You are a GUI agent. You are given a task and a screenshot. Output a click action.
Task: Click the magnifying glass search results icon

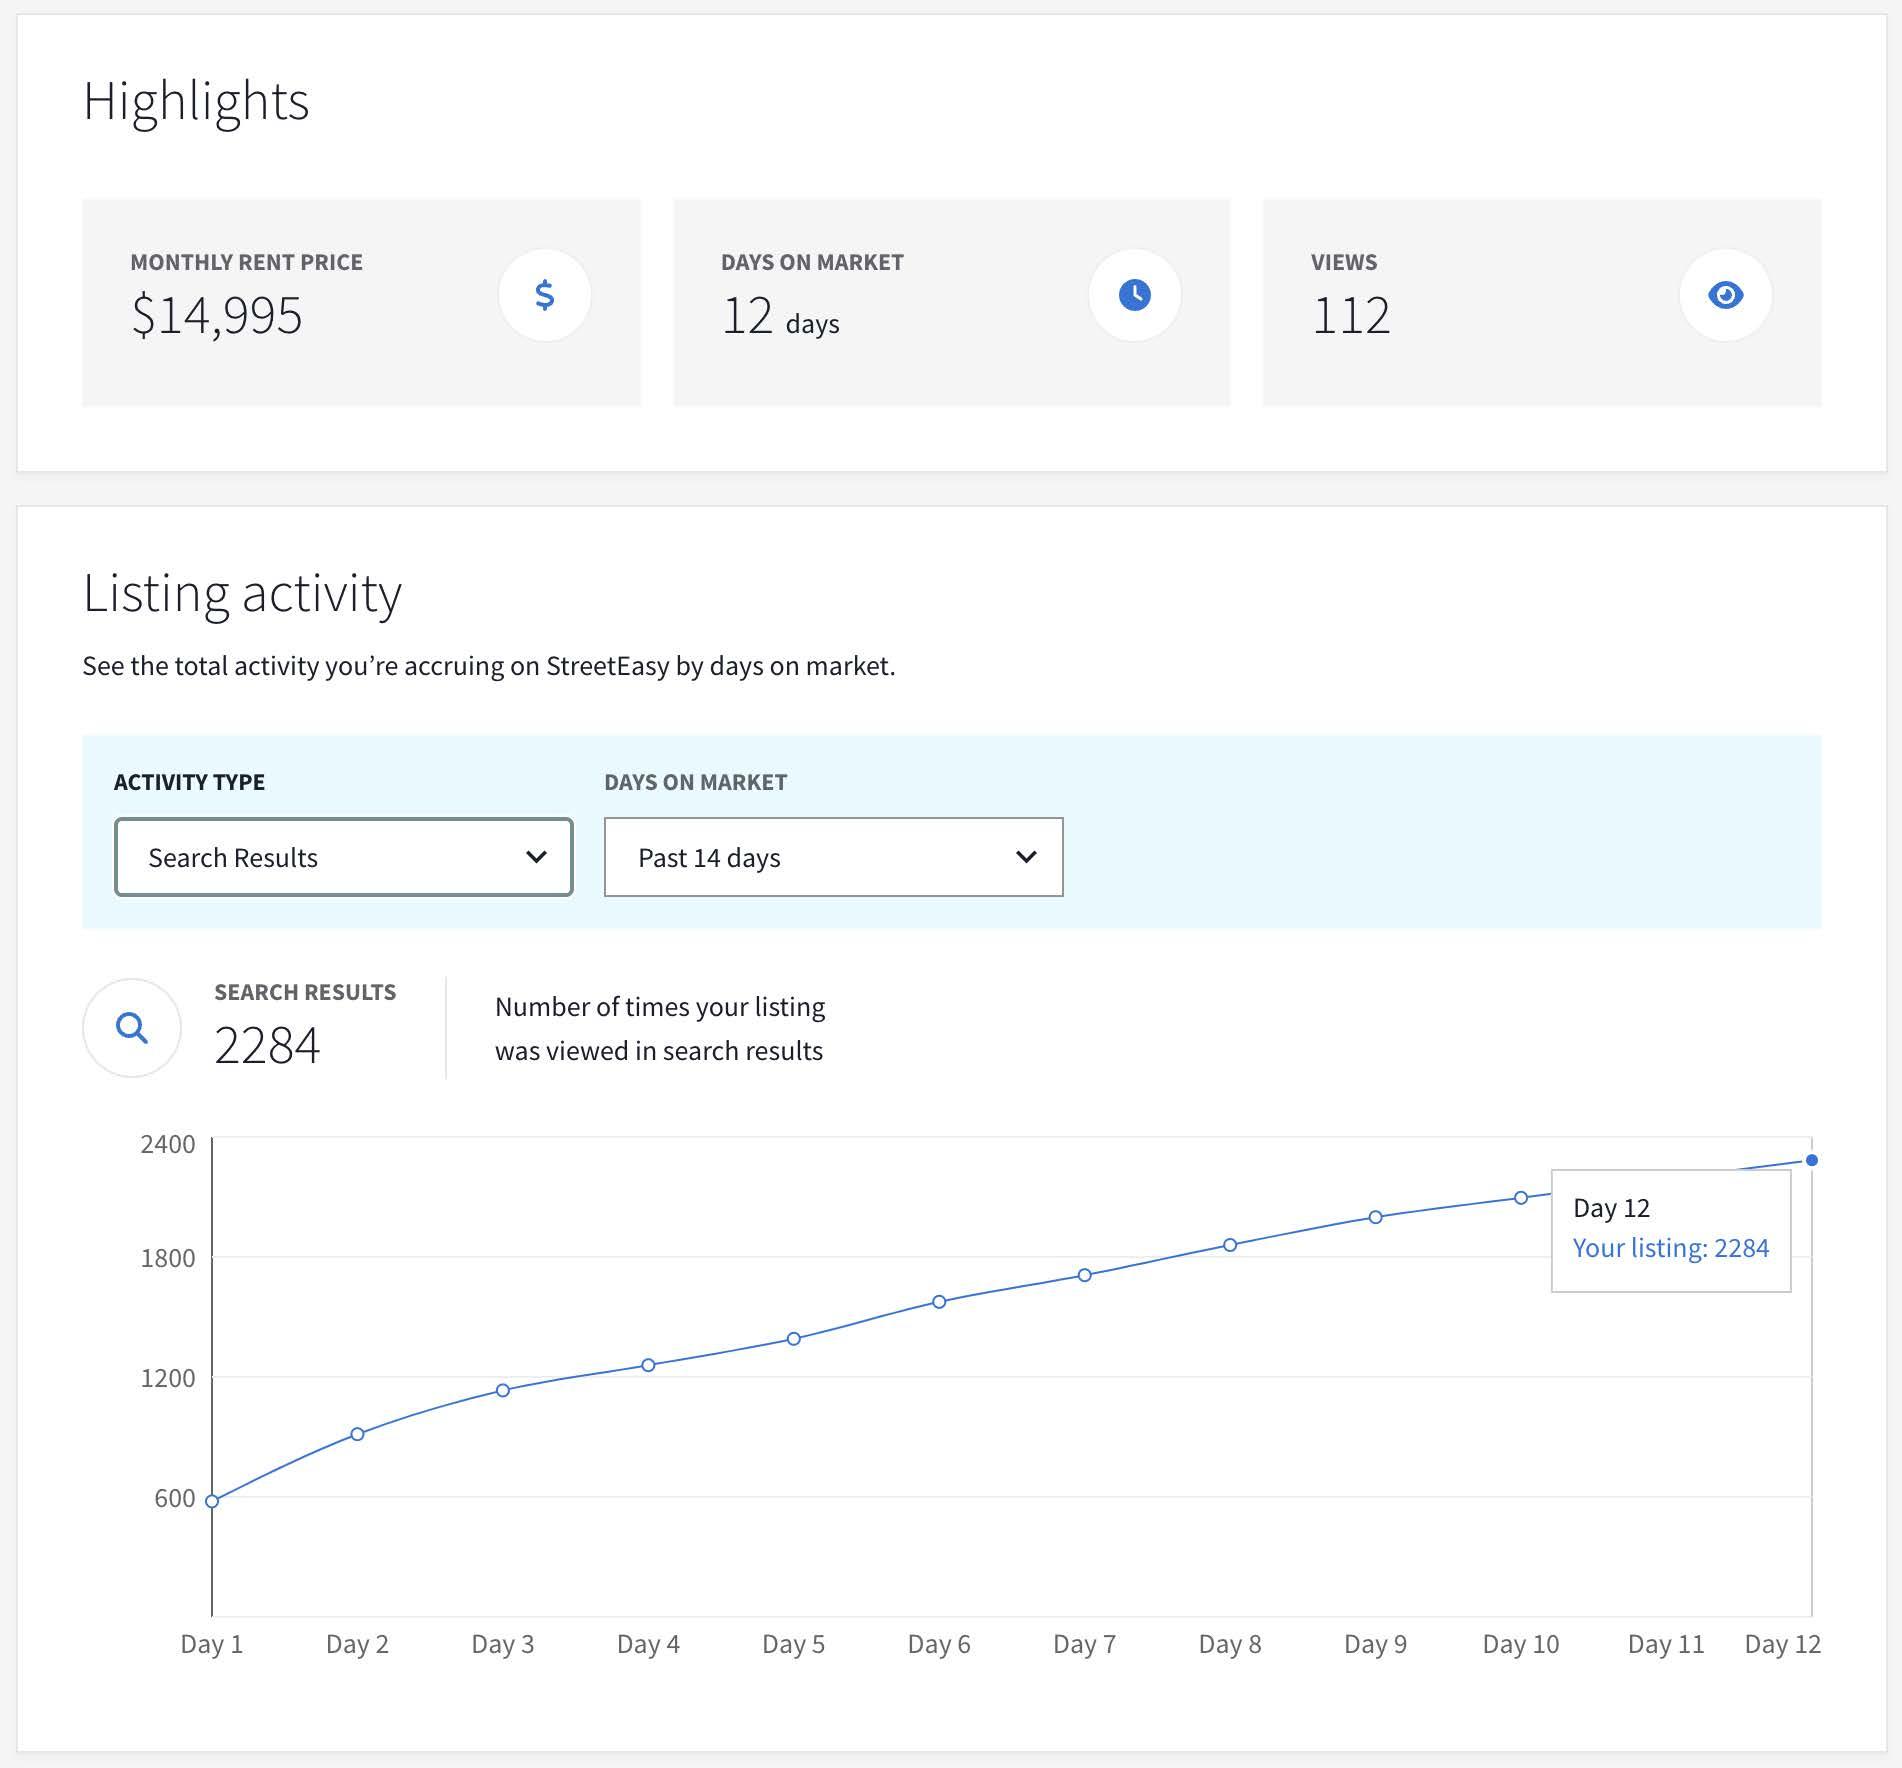132,1027
